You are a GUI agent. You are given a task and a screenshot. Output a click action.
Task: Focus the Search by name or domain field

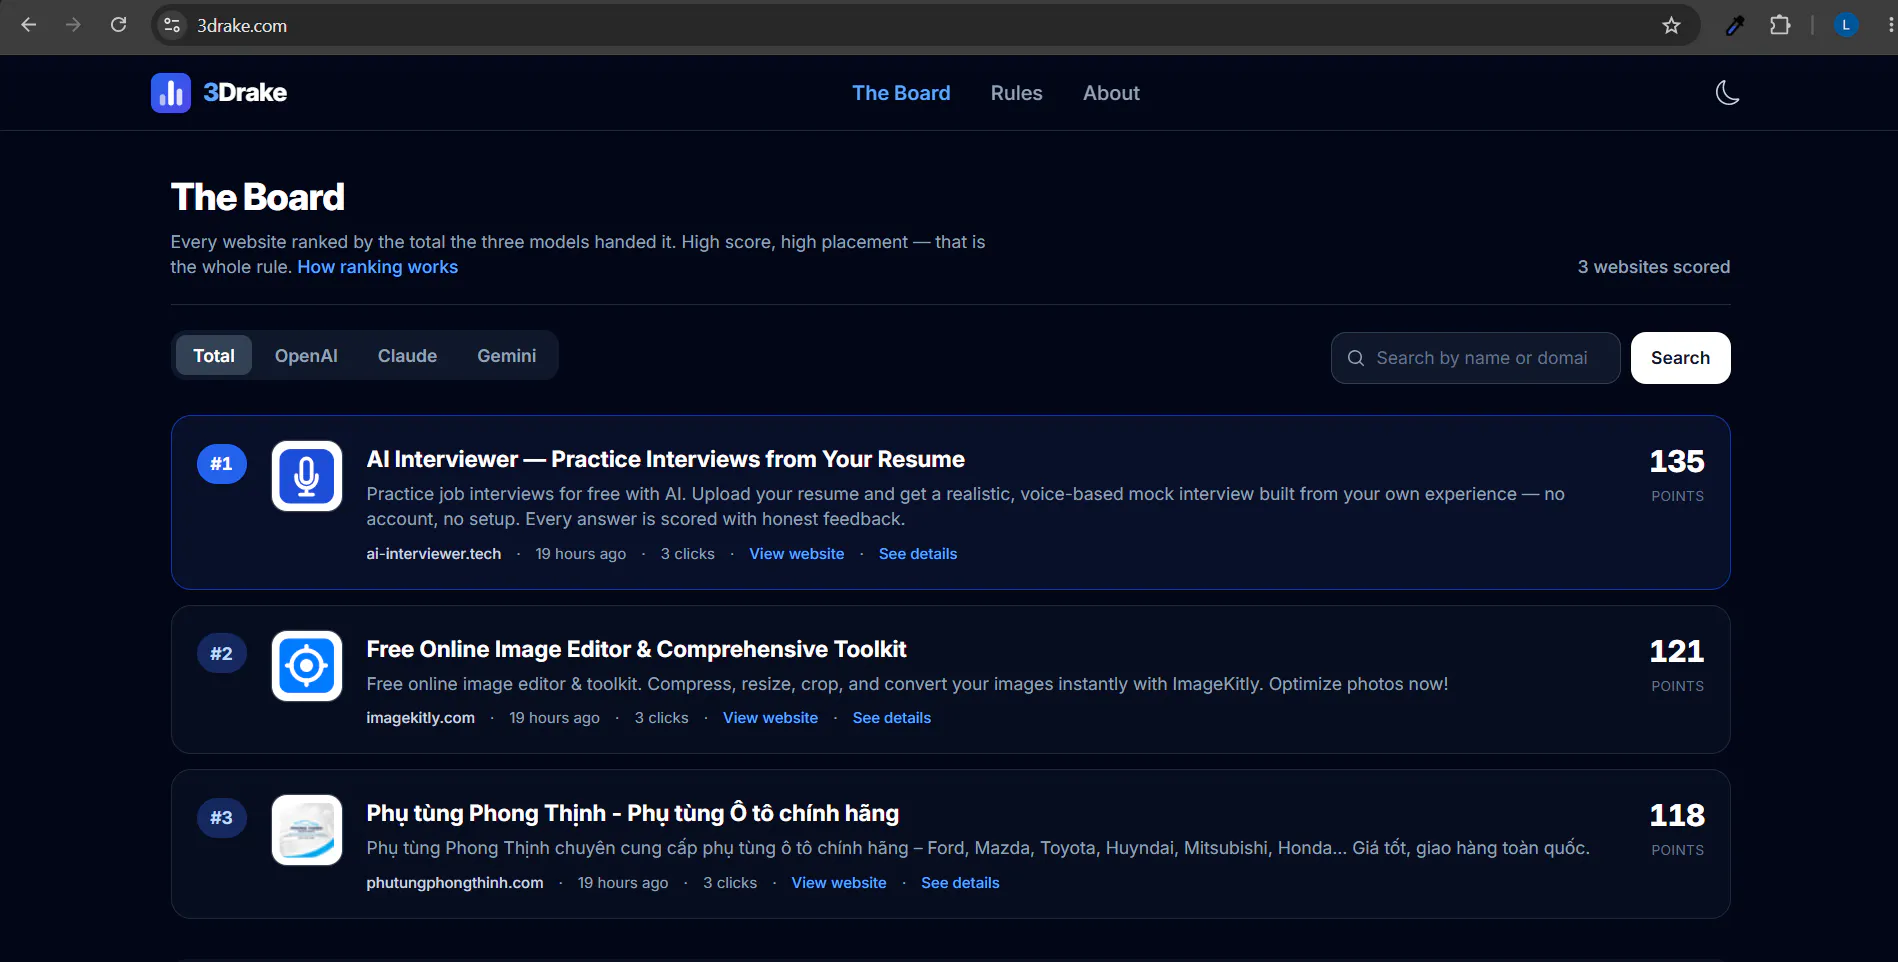[1475, 358]
